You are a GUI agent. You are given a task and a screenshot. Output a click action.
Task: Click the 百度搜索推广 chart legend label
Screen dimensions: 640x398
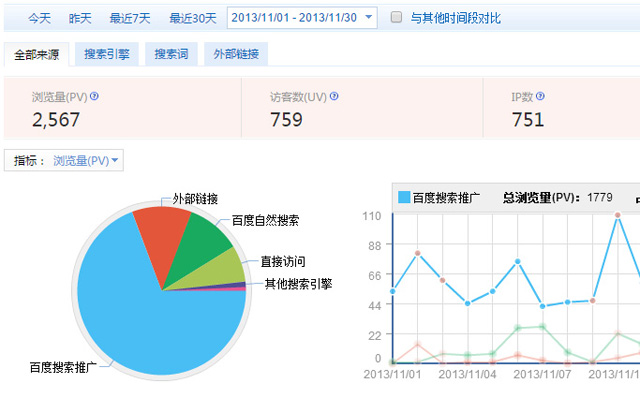[446, 198]
